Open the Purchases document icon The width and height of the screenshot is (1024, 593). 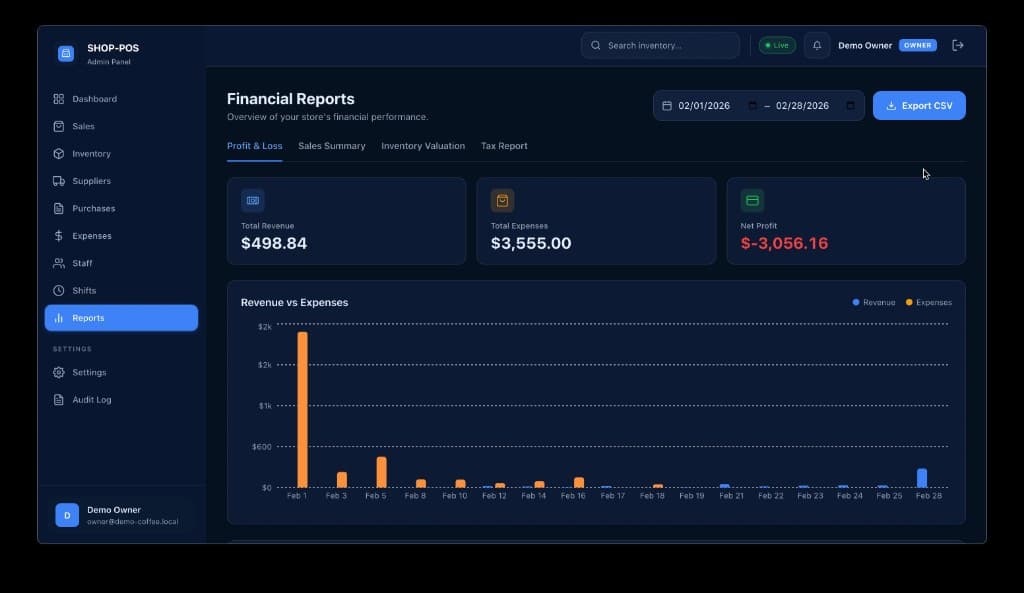59,208
